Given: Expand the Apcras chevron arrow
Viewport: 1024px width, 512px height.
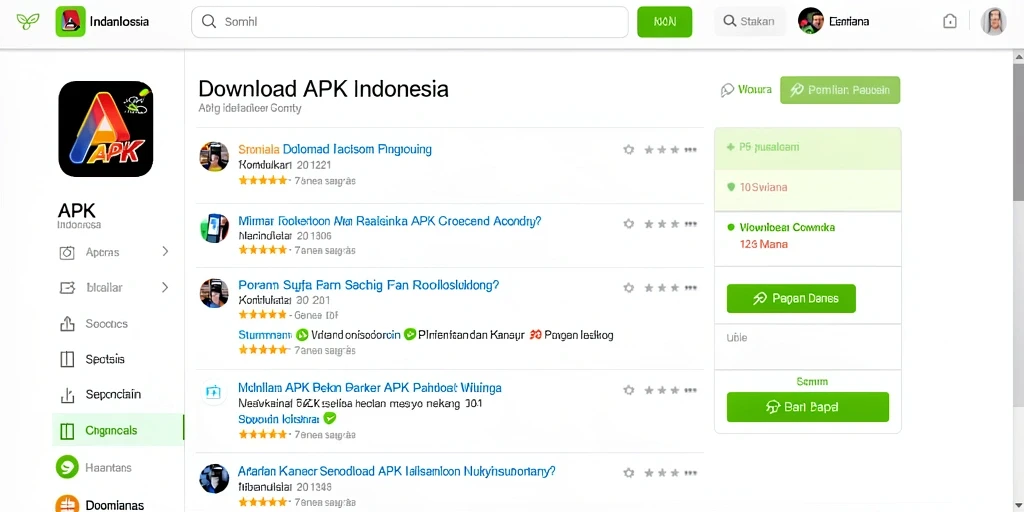Looking at the screenshot, I should (165, 251).
